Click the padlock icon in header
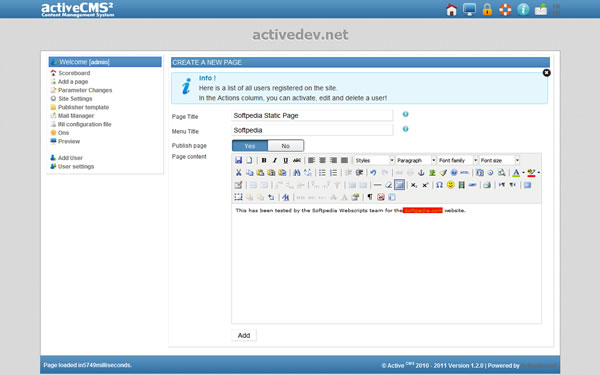 tap(487, 9)
